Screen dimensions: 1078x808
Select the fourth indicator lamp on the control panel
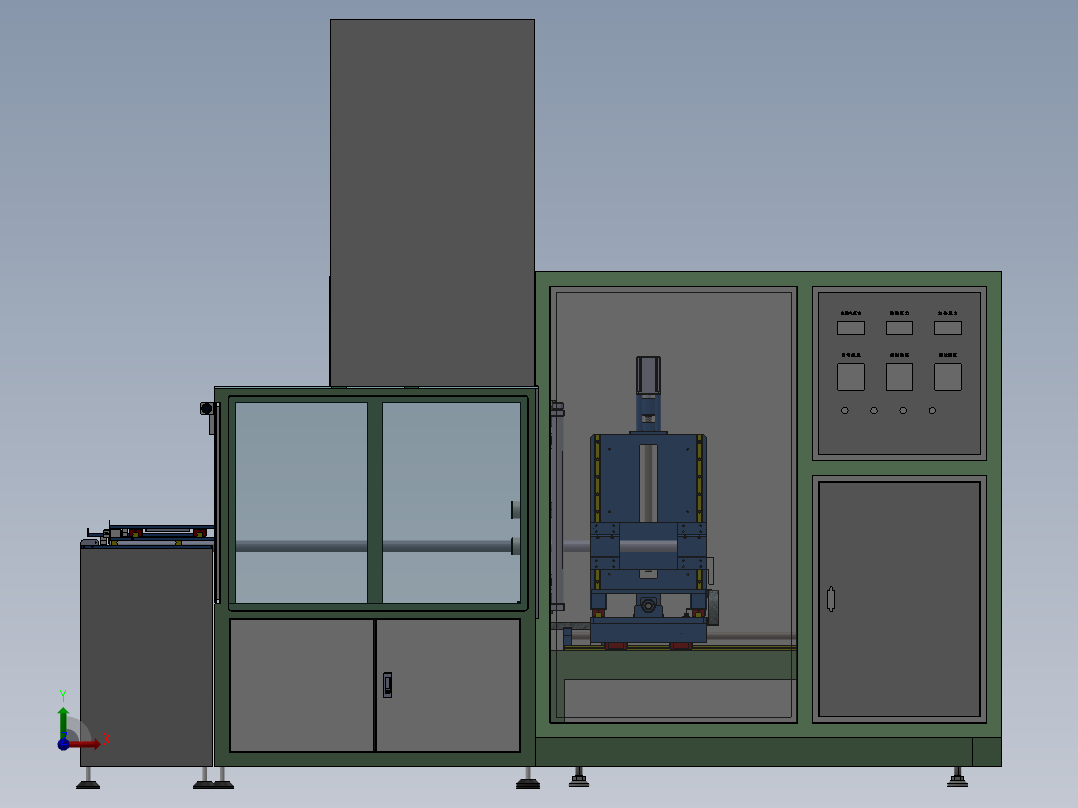coord(932,411)
